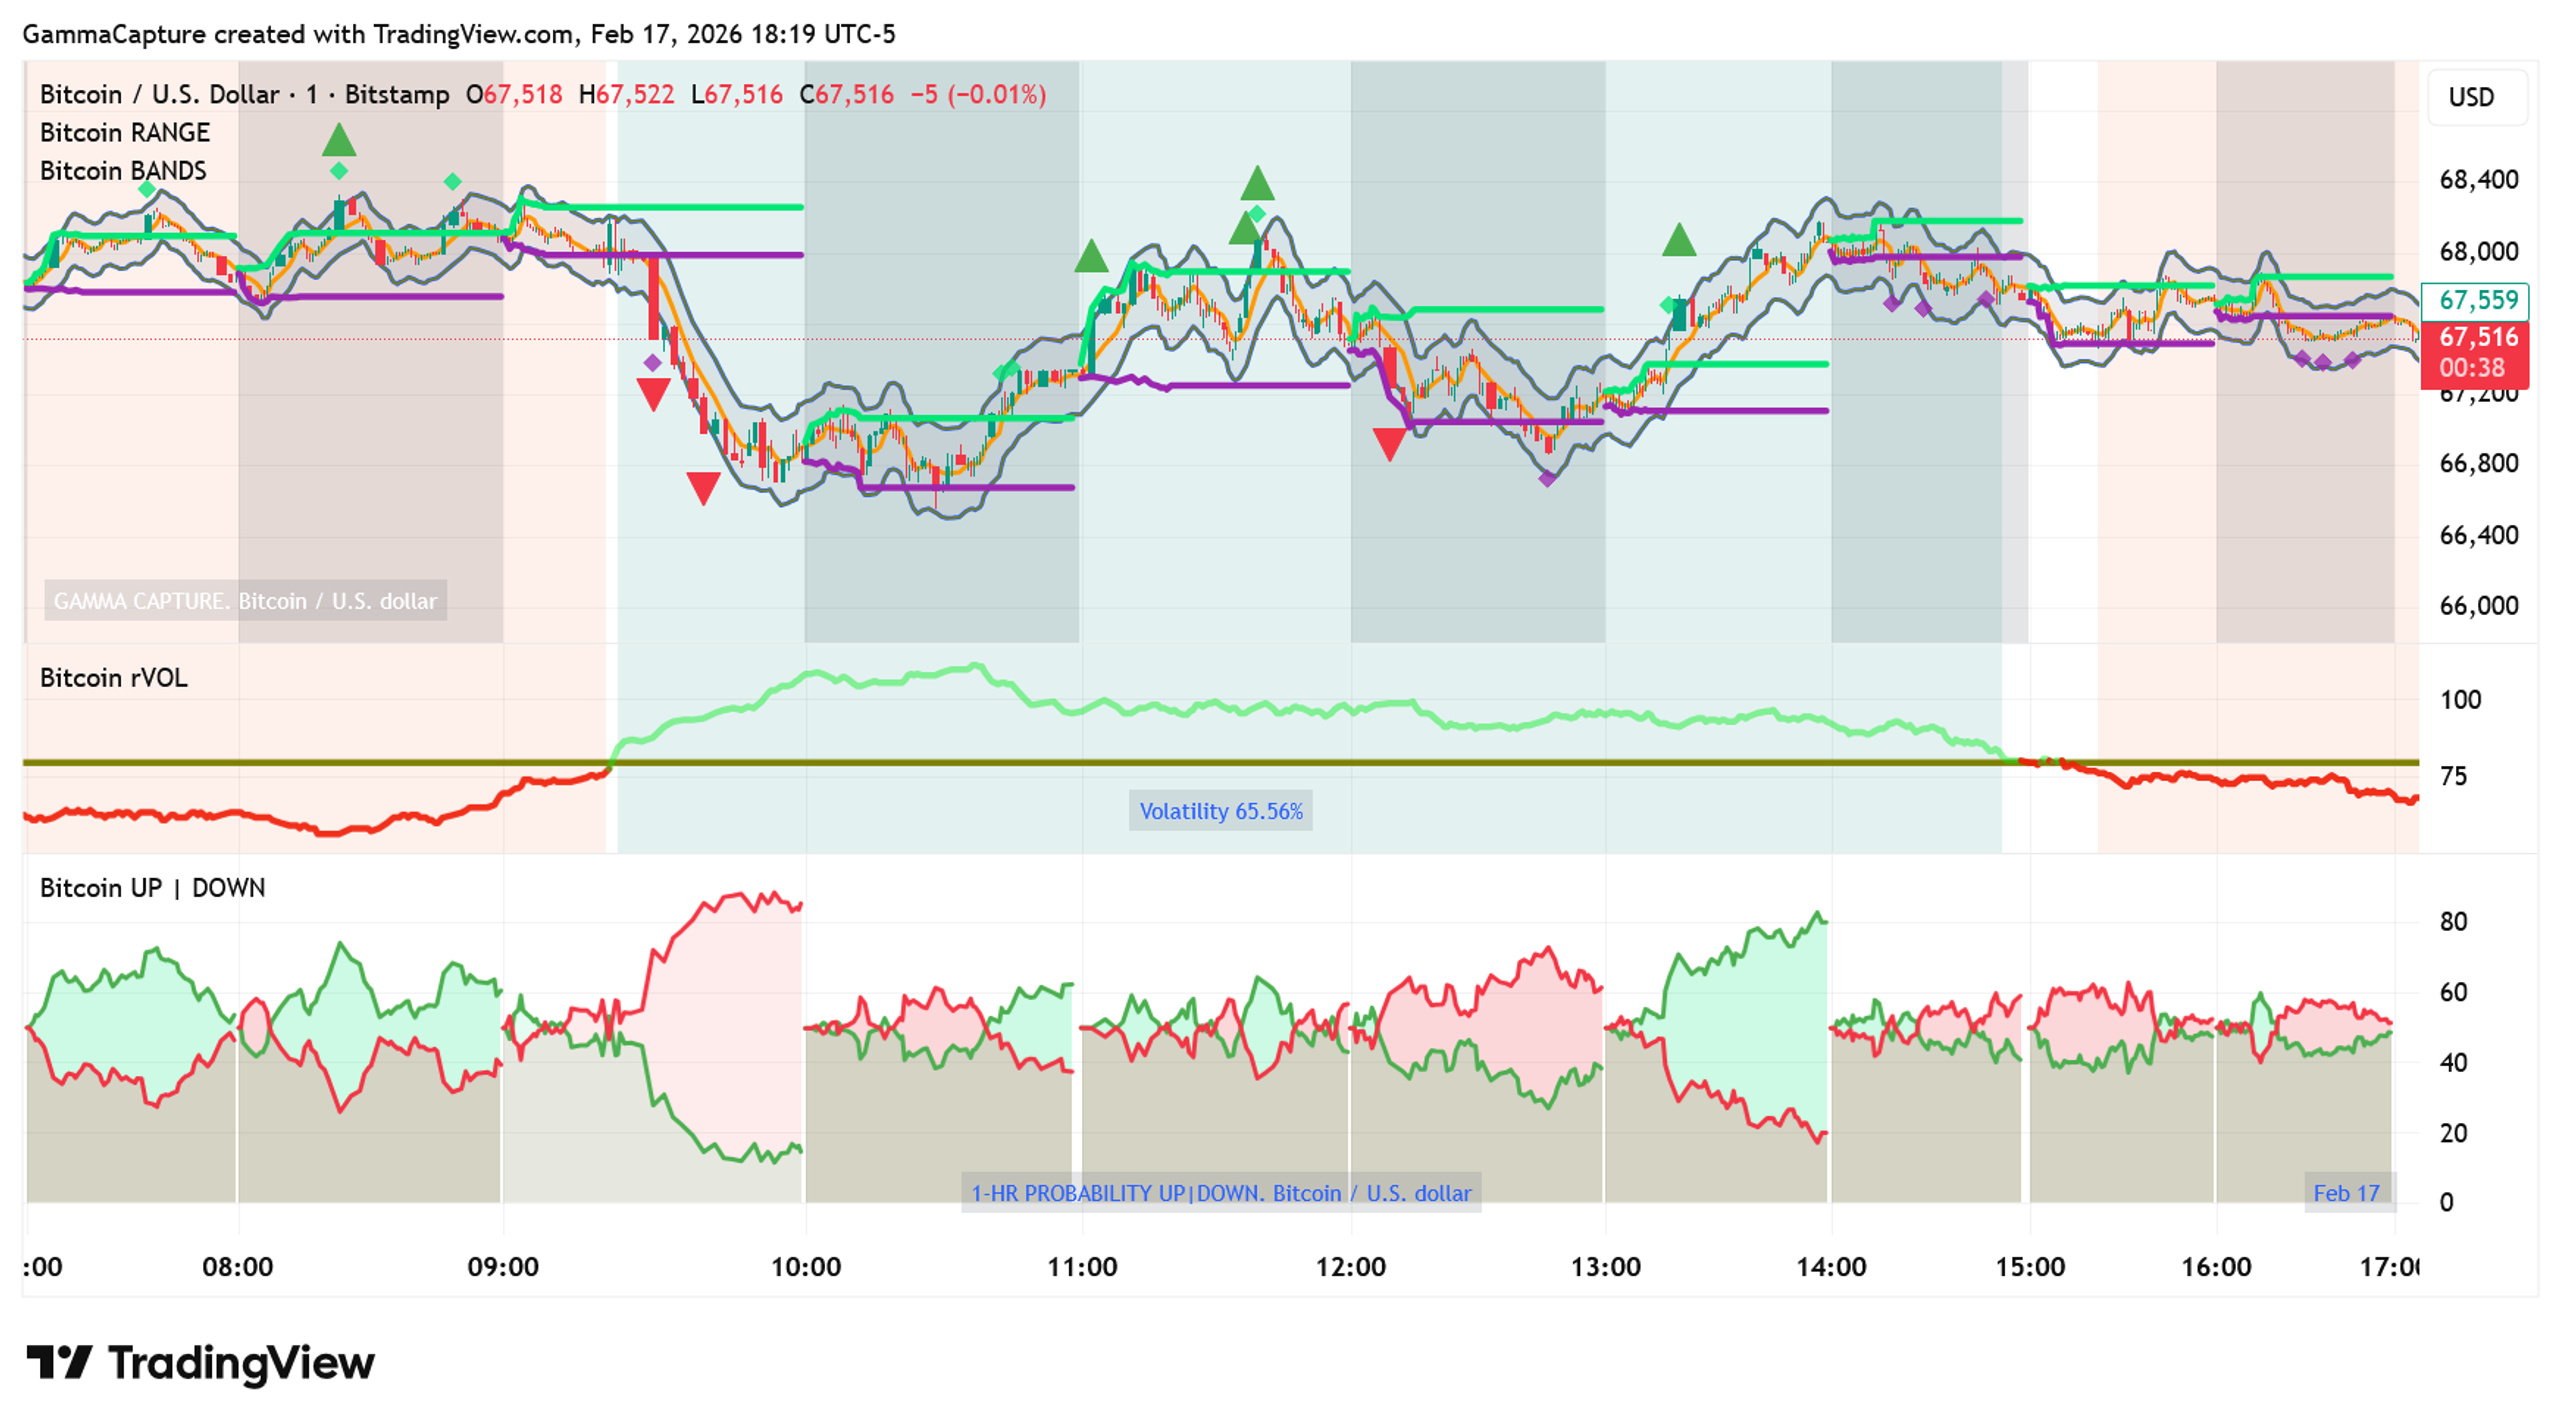
Task: Click the topmost green up-triangle signal before 12:00
Action: (x=1257, y=183)
